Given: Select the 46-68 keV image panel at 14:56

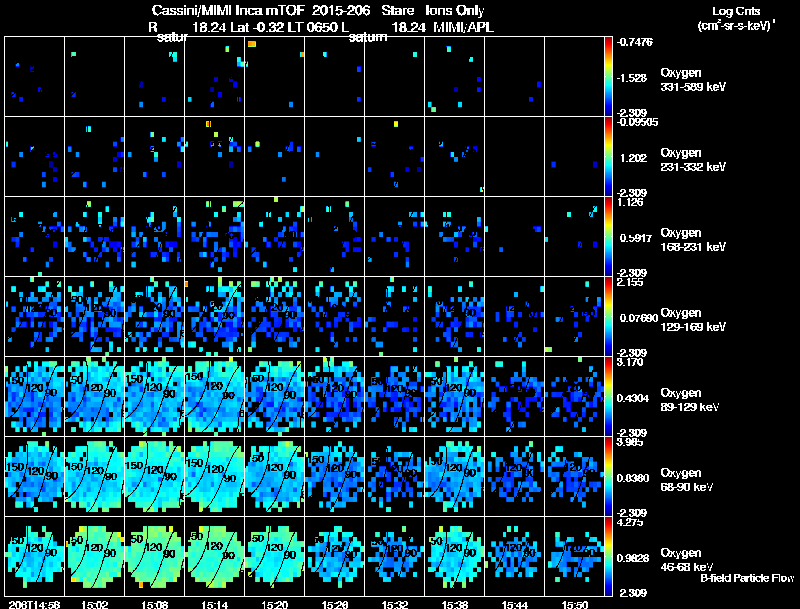Looking at the screenshot, I should coord(35,556).
